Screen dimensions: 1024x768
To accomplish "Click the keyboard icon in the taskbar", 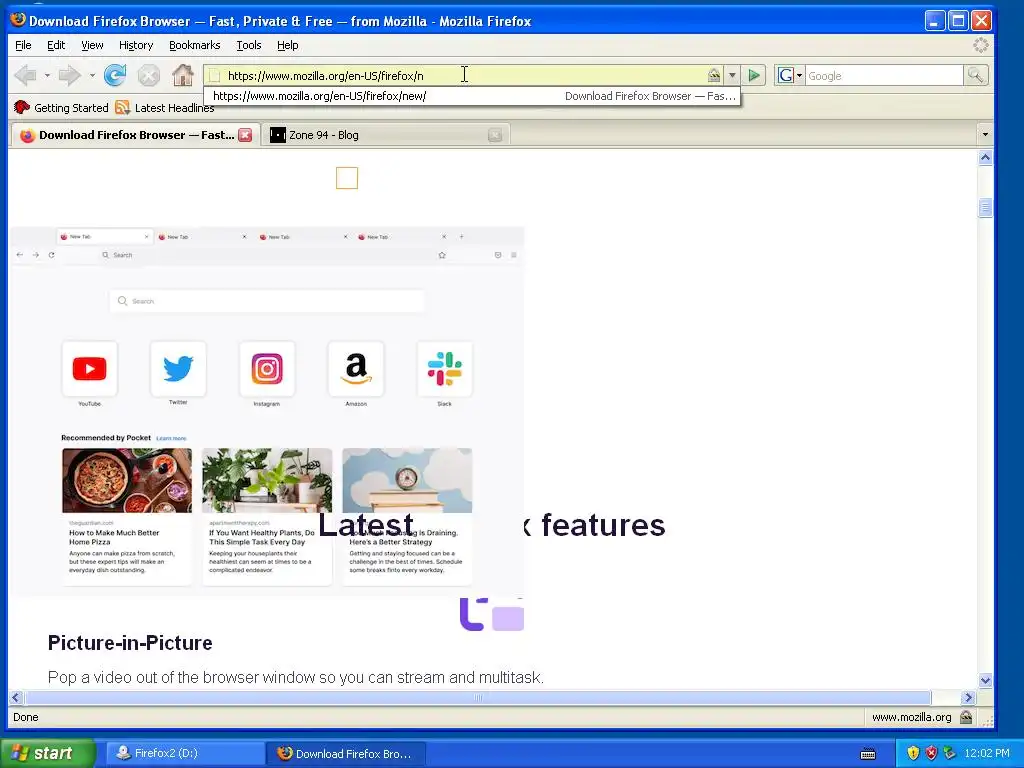I will [x=868, y=754].
